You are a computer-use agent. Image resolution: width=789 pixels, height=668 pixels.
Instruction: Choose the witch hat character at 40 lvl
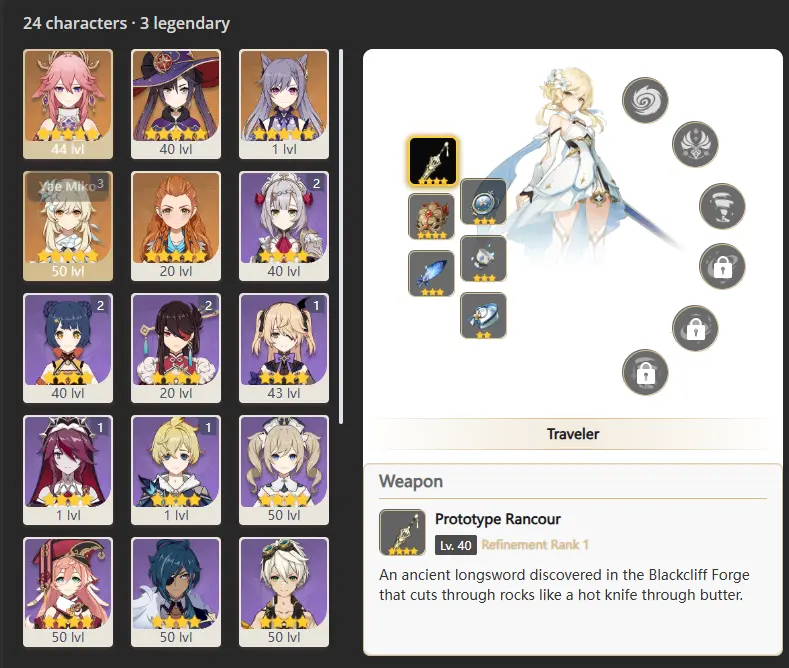click(176, 104)
